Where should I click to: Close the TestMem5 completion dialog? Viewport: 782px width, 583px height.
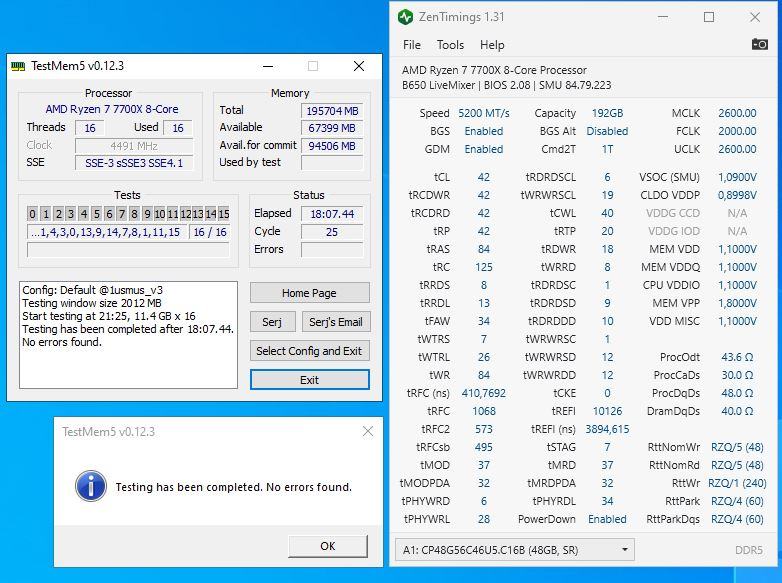click(368, 431)
